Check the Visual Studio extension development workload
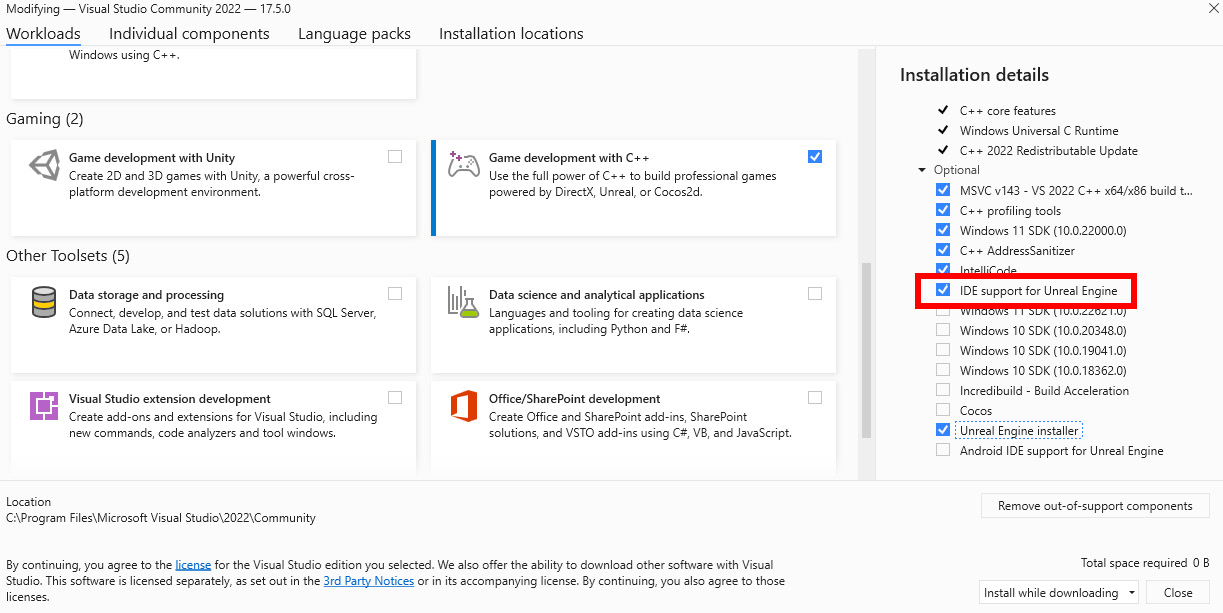The image size is (1223, 613). pyautogui.click(x=395, y=397)
